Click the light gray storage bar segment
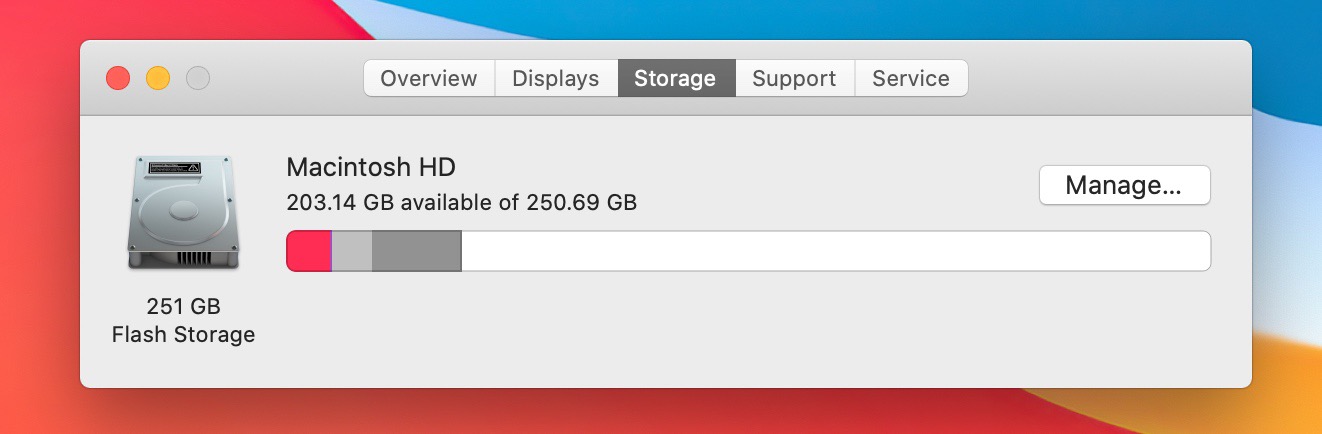Screen dimensions: 1322x434 coord(352,251)
